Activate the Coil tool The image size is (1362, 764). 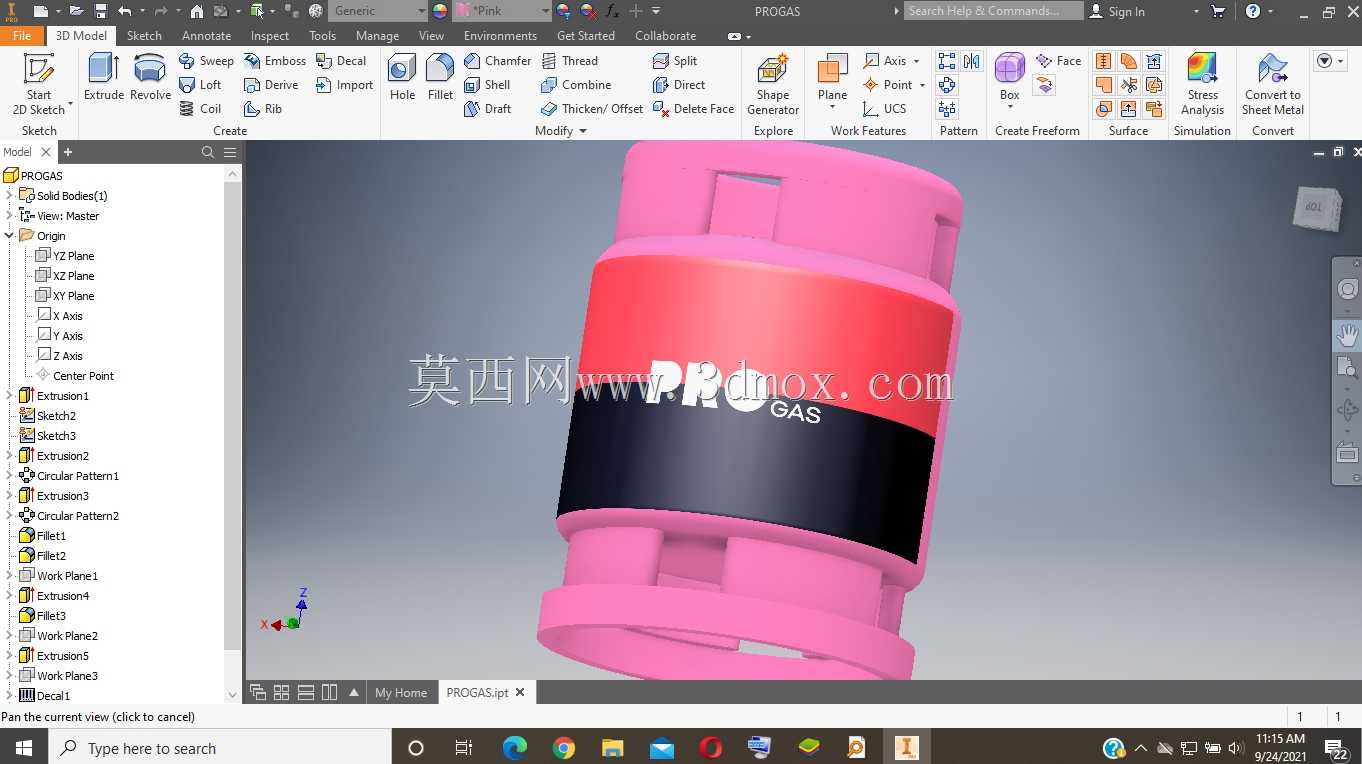[x=200, y=109]
